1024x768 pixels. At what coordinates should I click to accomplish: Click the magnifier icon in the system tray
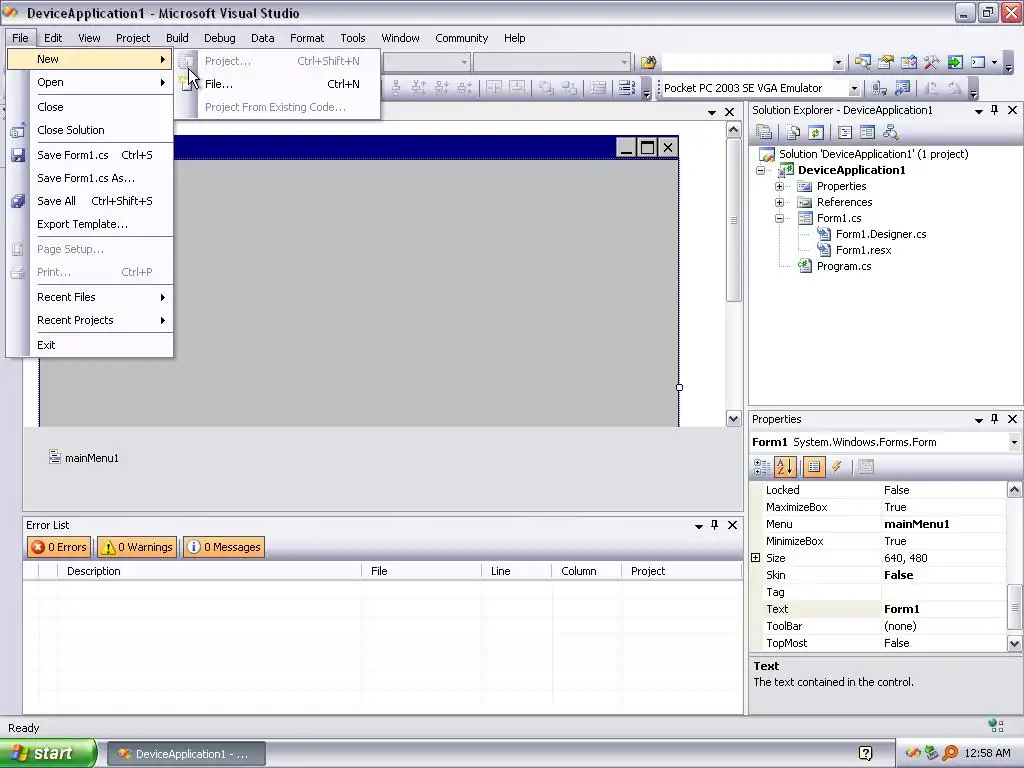tap(950, 753)
